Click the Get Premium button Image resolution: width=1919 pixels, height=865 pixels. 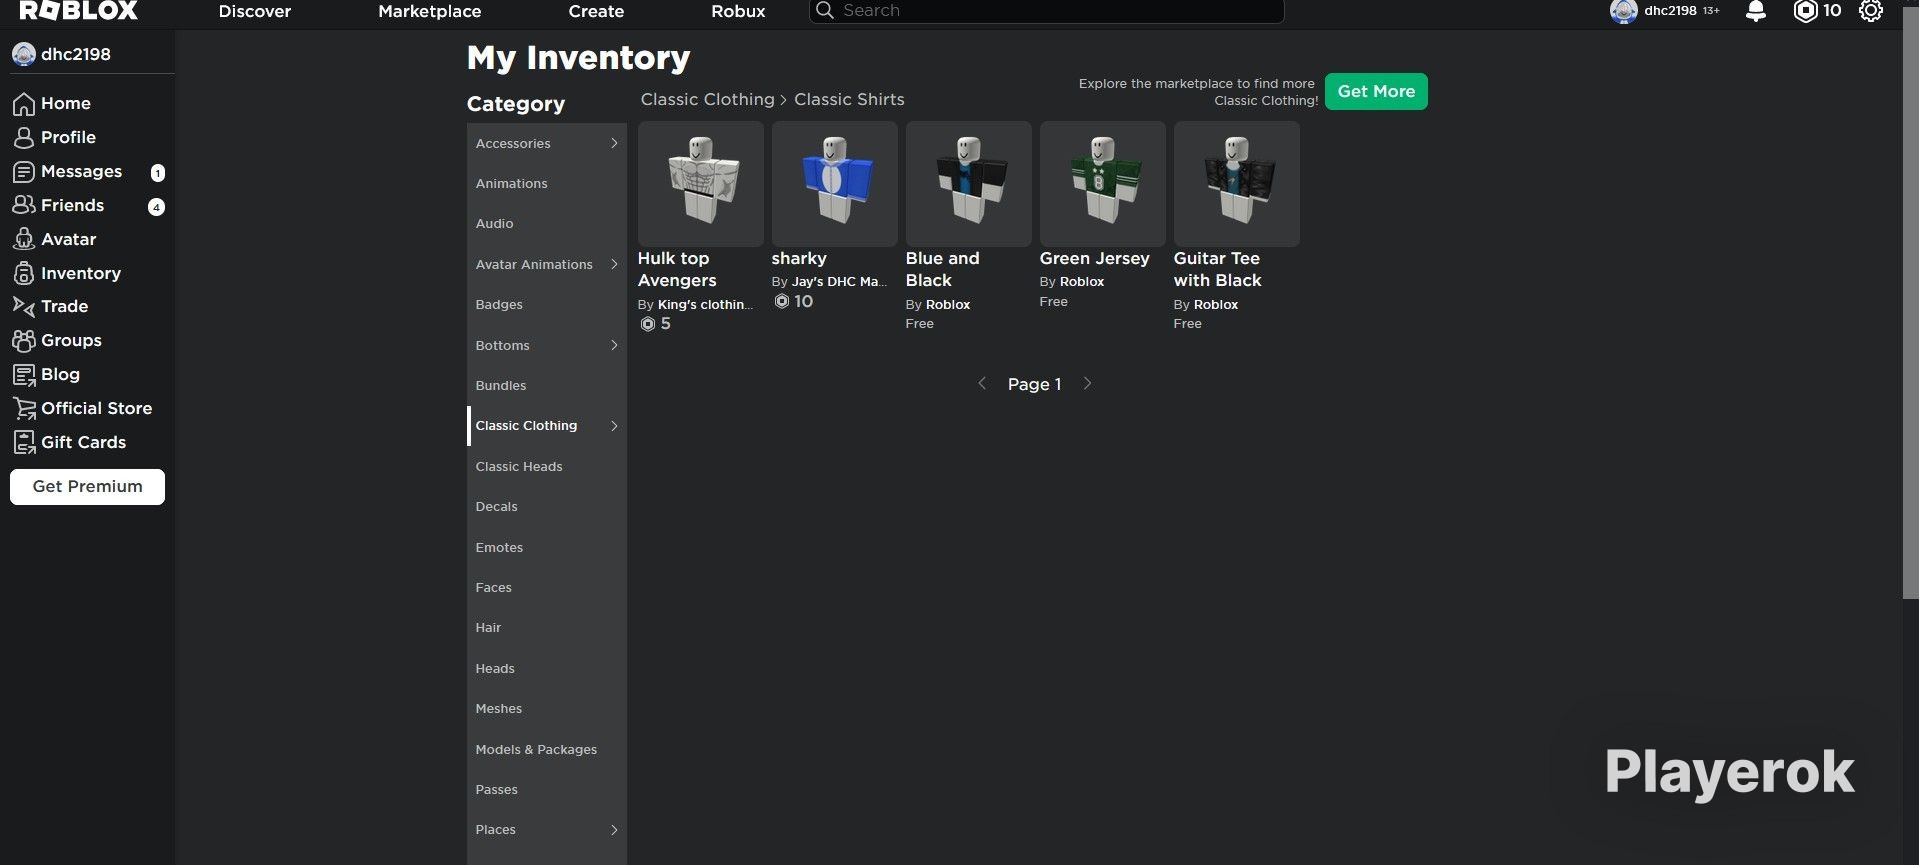(x=87, y=487)
